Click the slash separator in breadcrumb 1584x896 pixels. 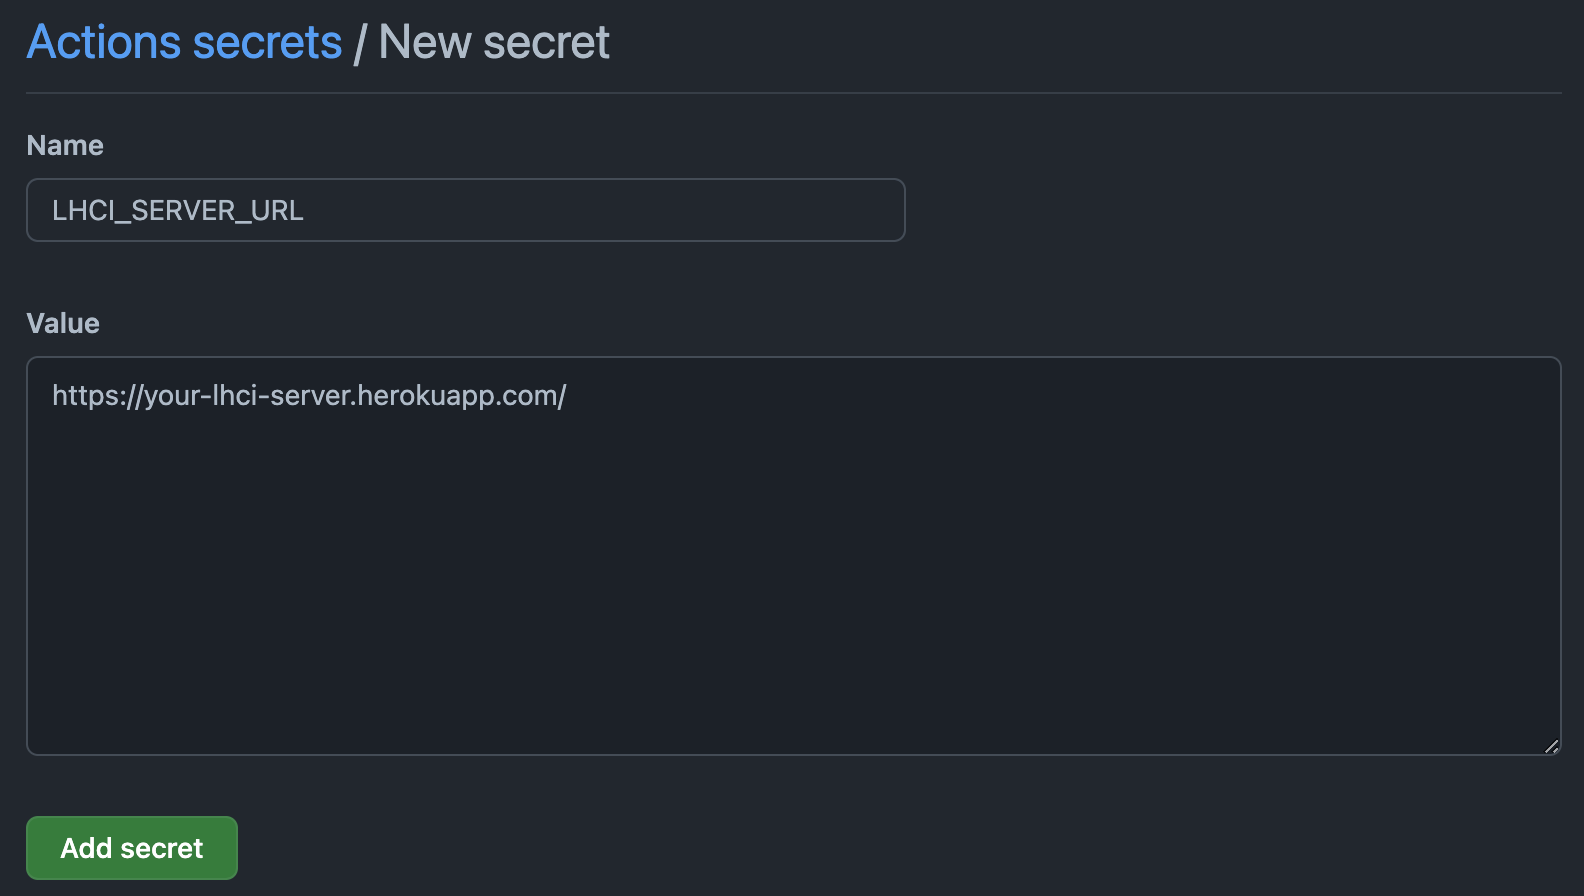point(360,45)
